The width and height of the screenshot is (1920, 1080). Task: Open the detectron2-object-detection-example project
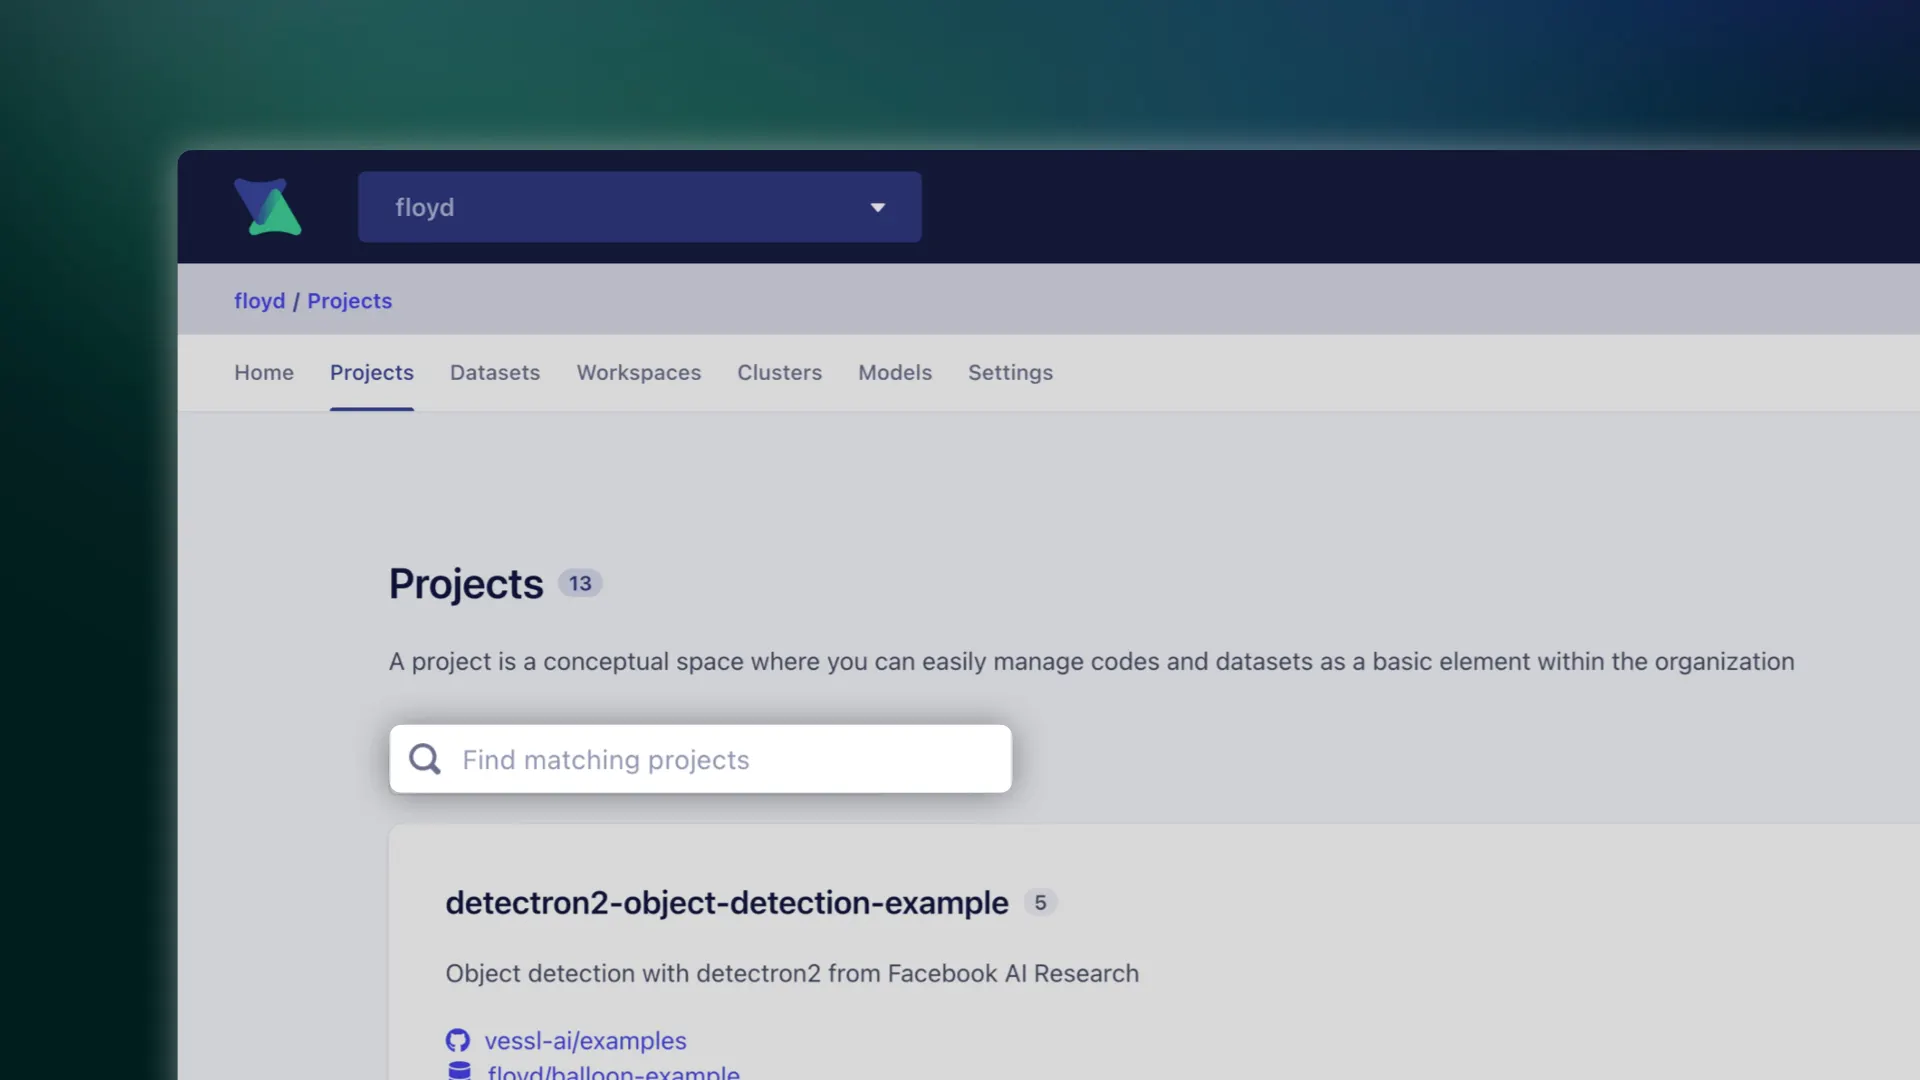pyautogui.click(x=726, y=902)
